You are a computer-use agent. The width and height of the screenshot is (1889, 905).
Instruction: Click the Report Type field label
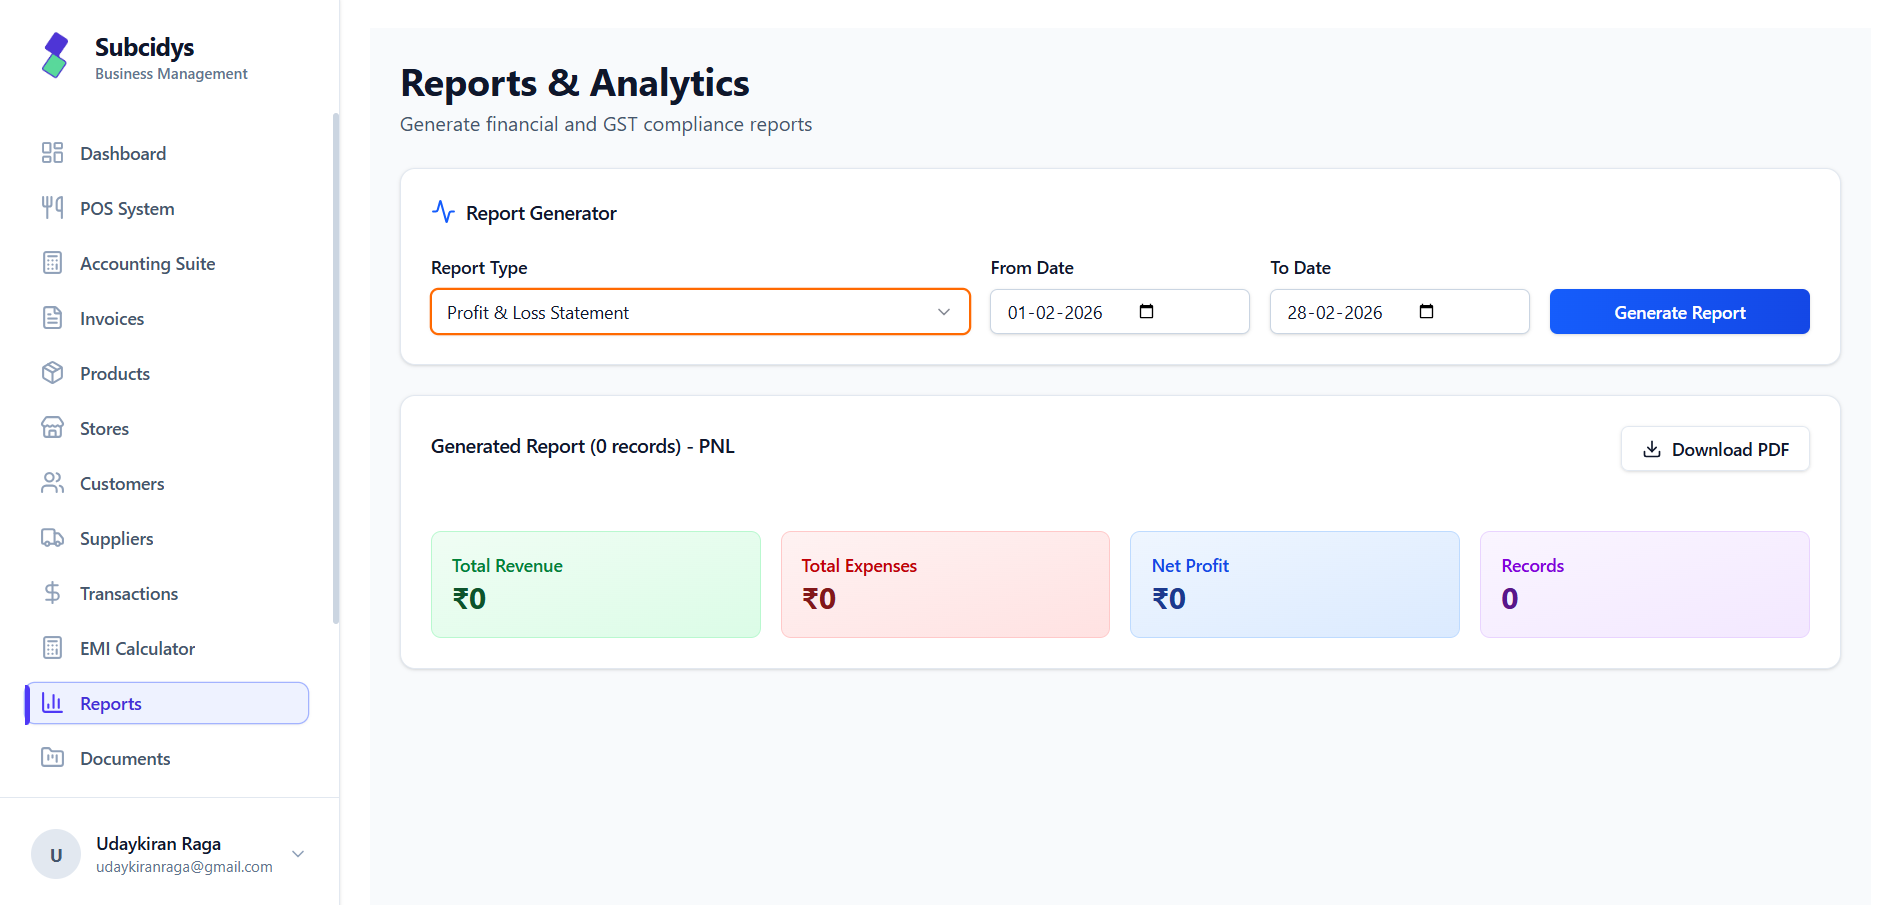pos(479,268)
